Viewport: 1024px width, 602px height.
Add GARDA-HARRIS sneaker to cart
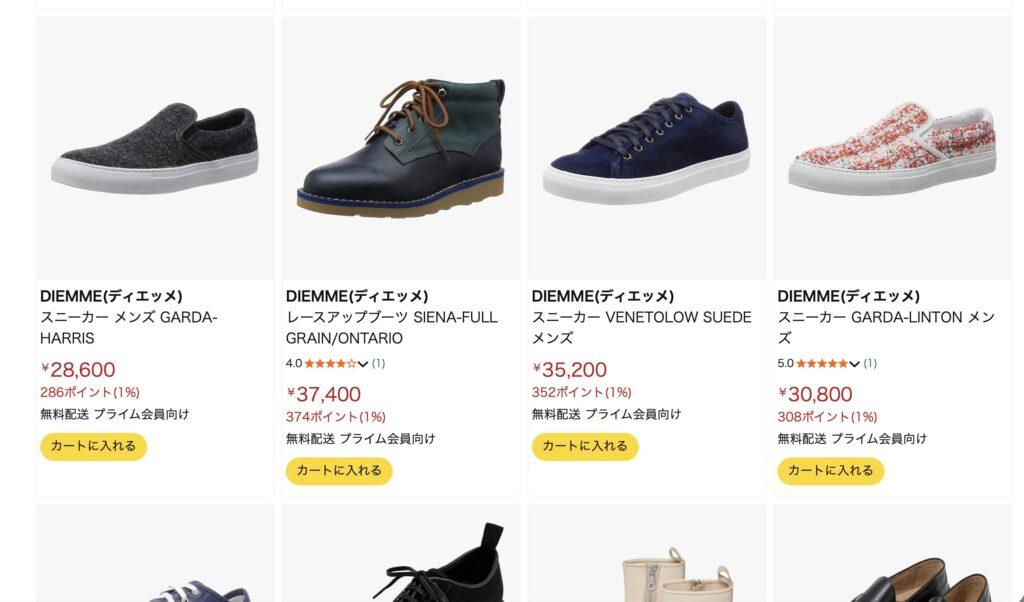pos(93,446)
